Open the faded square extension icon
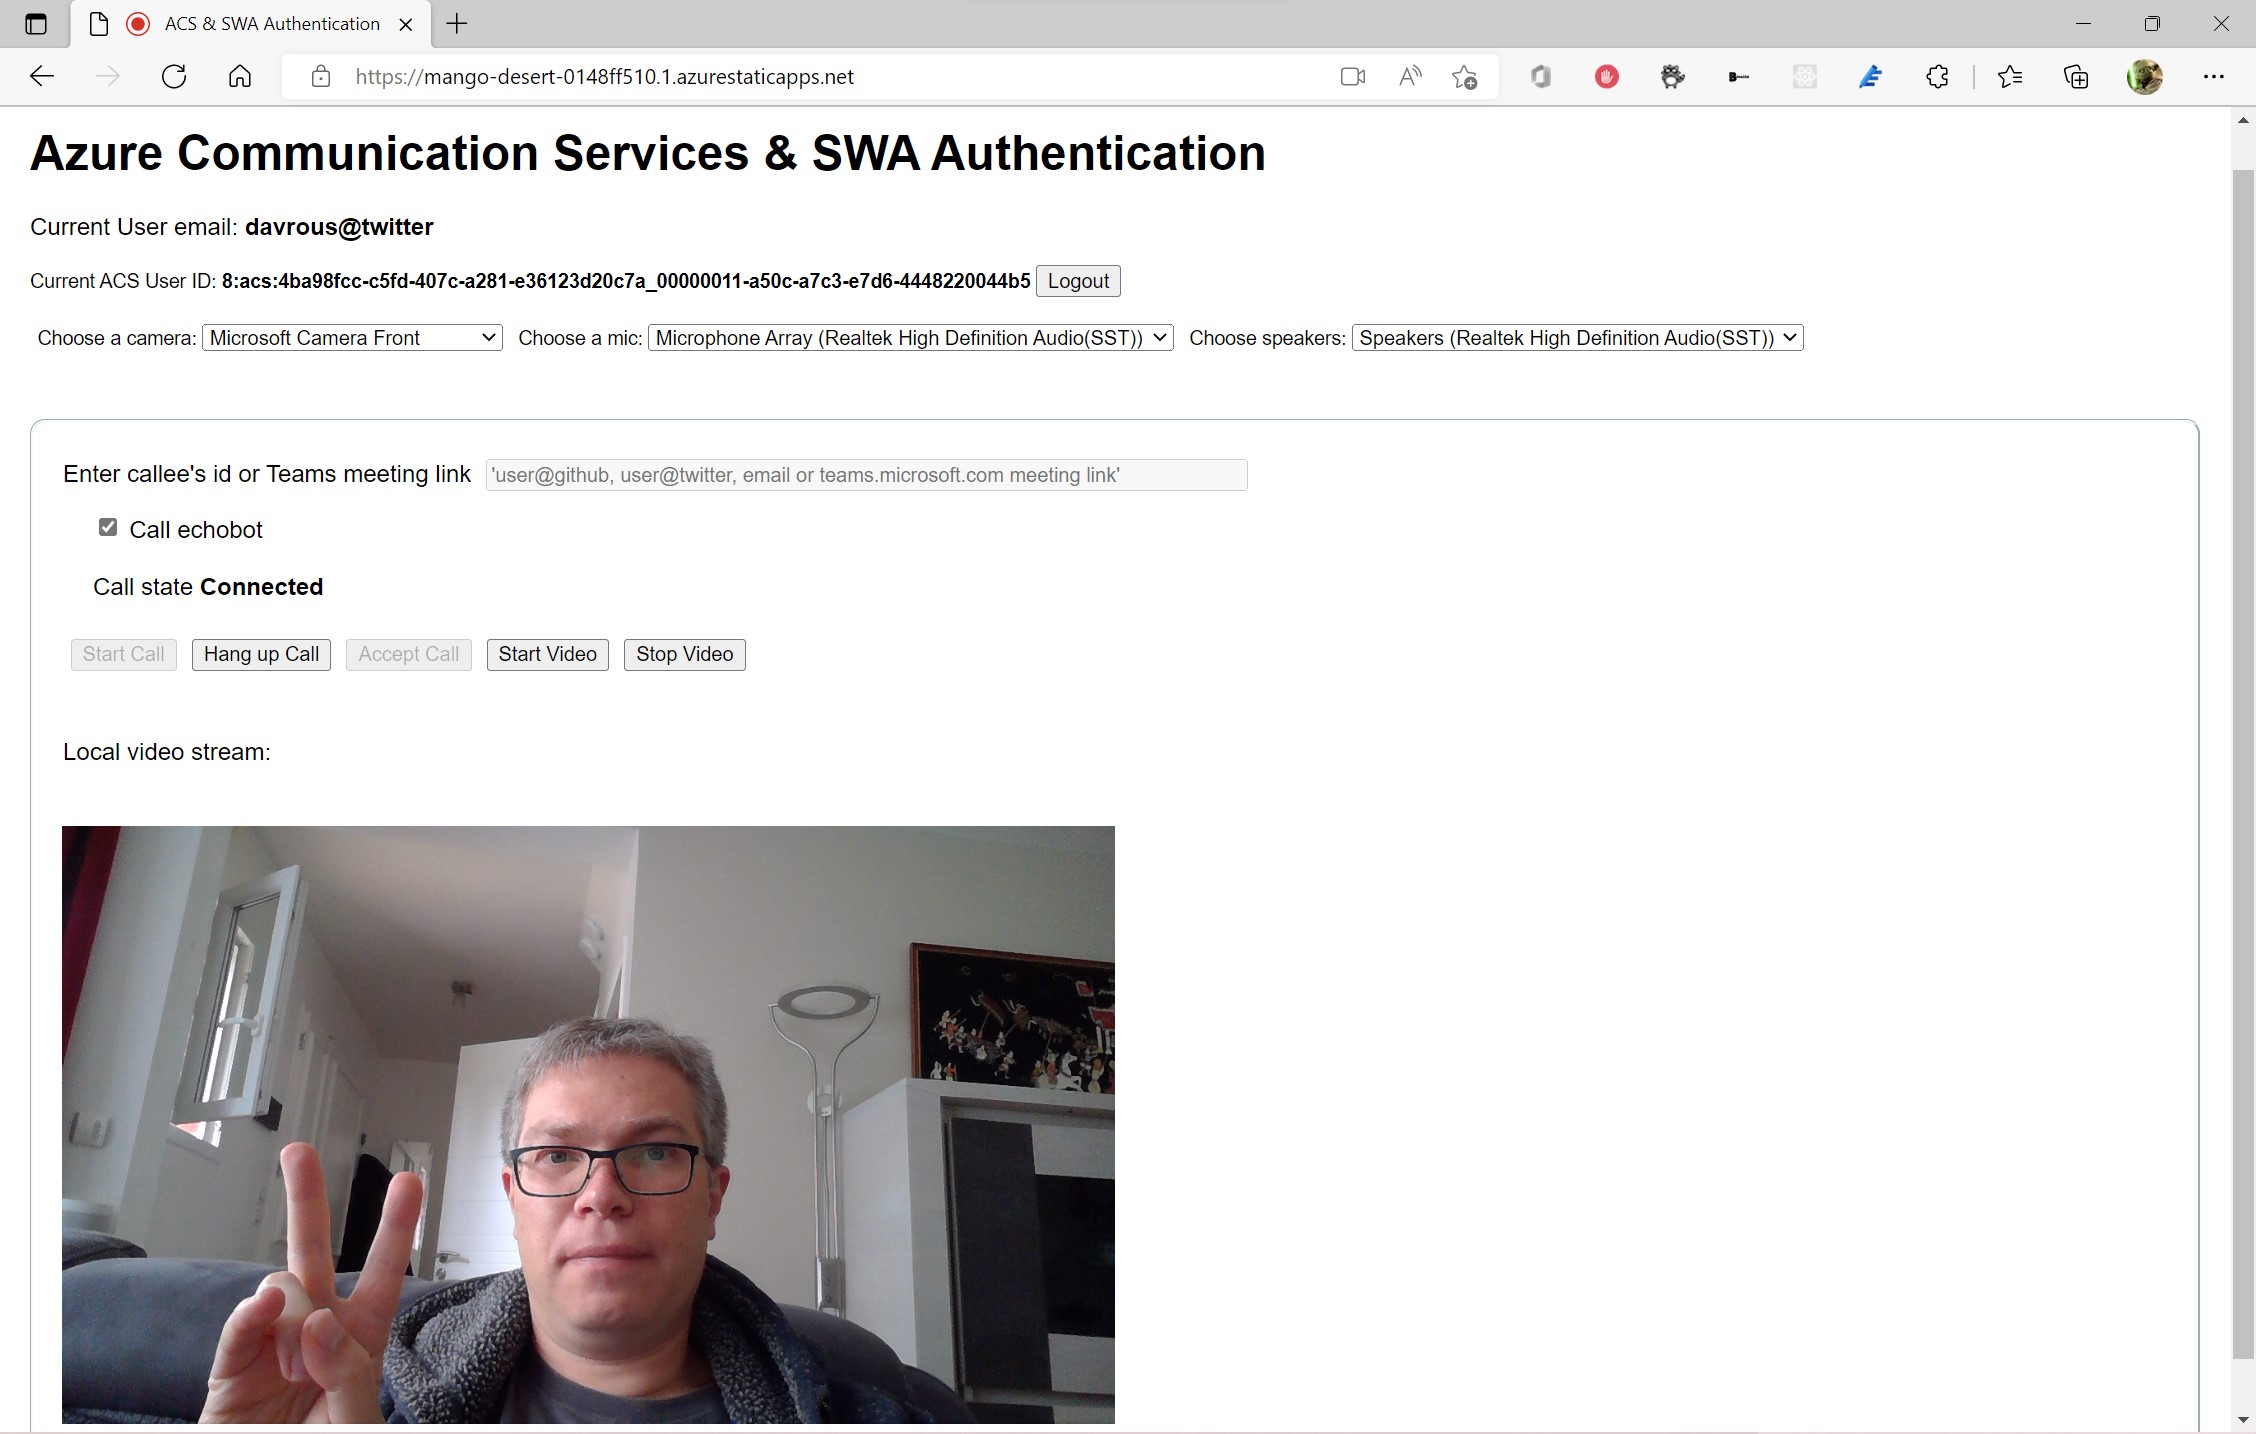The image size is (2256, 1434). 1805,77
